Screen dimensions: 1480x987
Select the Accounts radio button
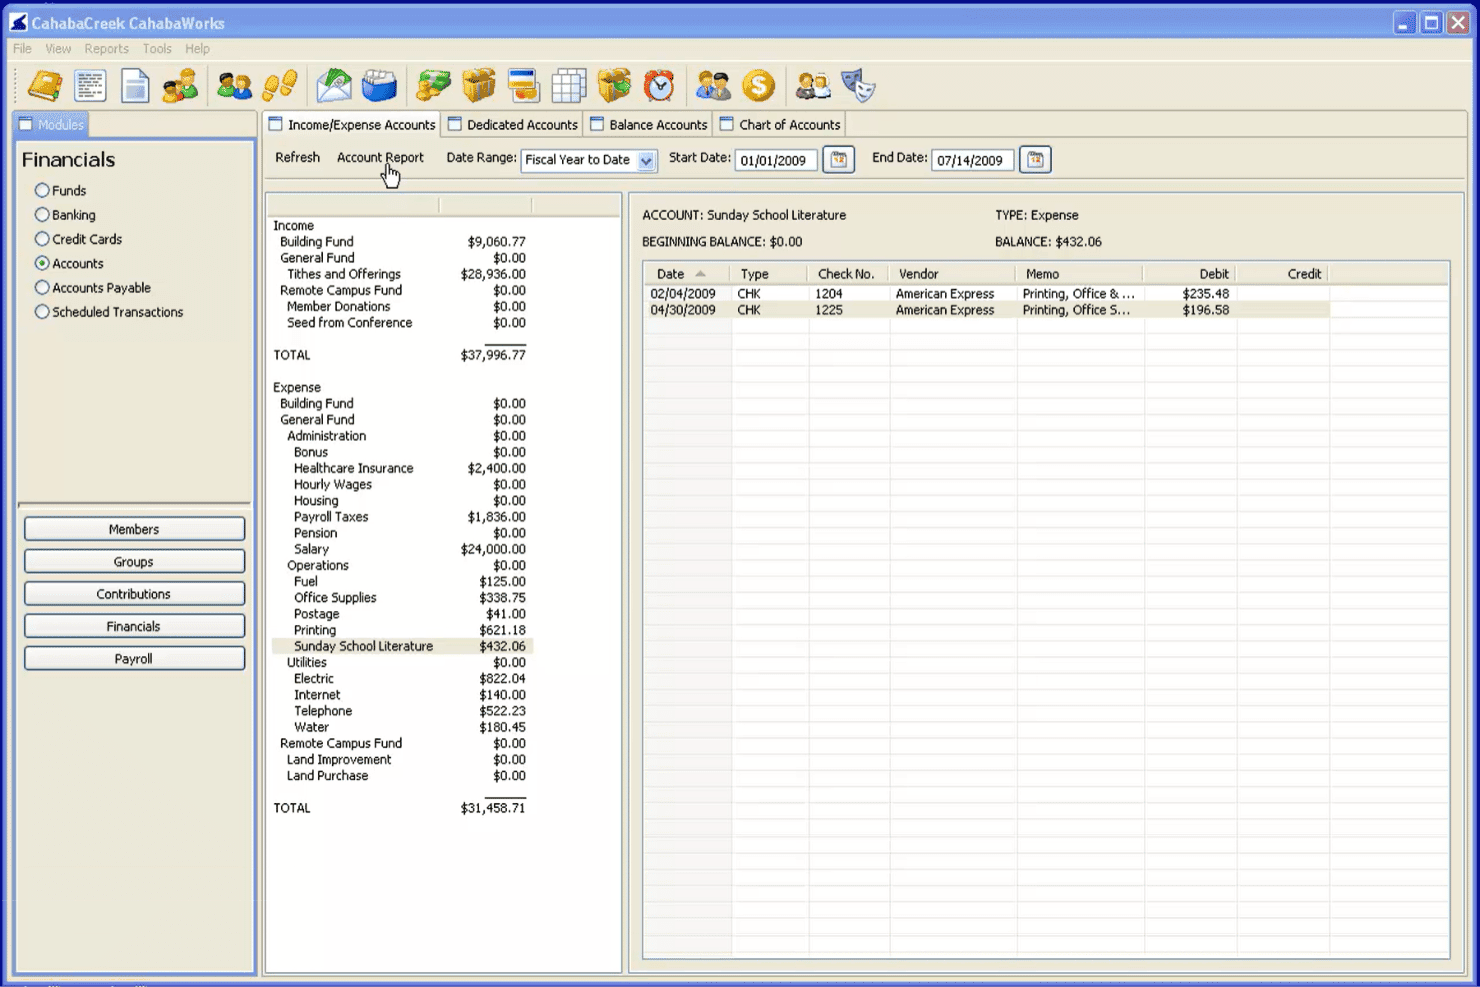click(x=42, y=263)
